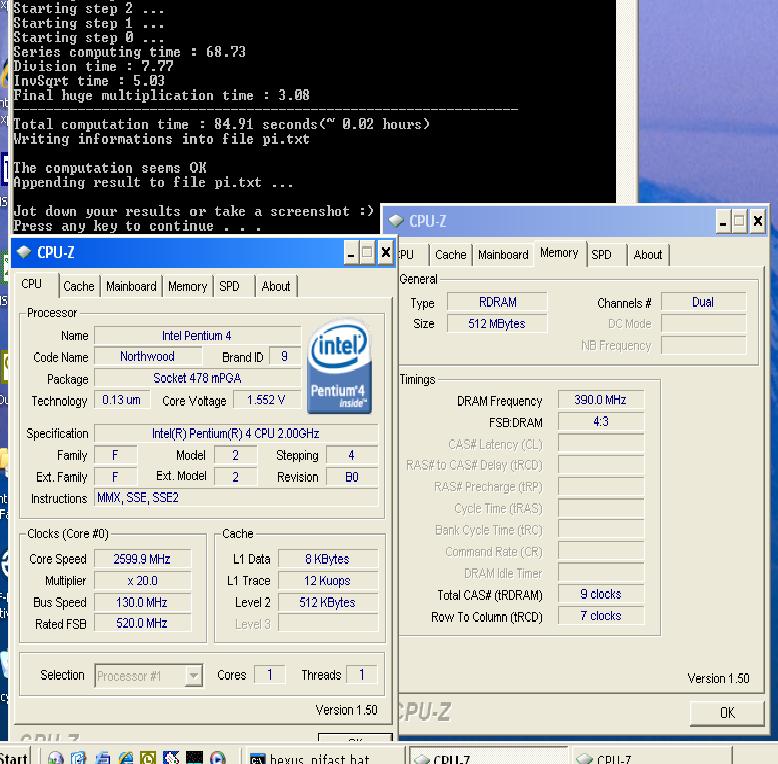778x764 pixels.
Task: Click the console icon on the hexus_pifast.bat taskbar button
Action: (x=258, y=759)
